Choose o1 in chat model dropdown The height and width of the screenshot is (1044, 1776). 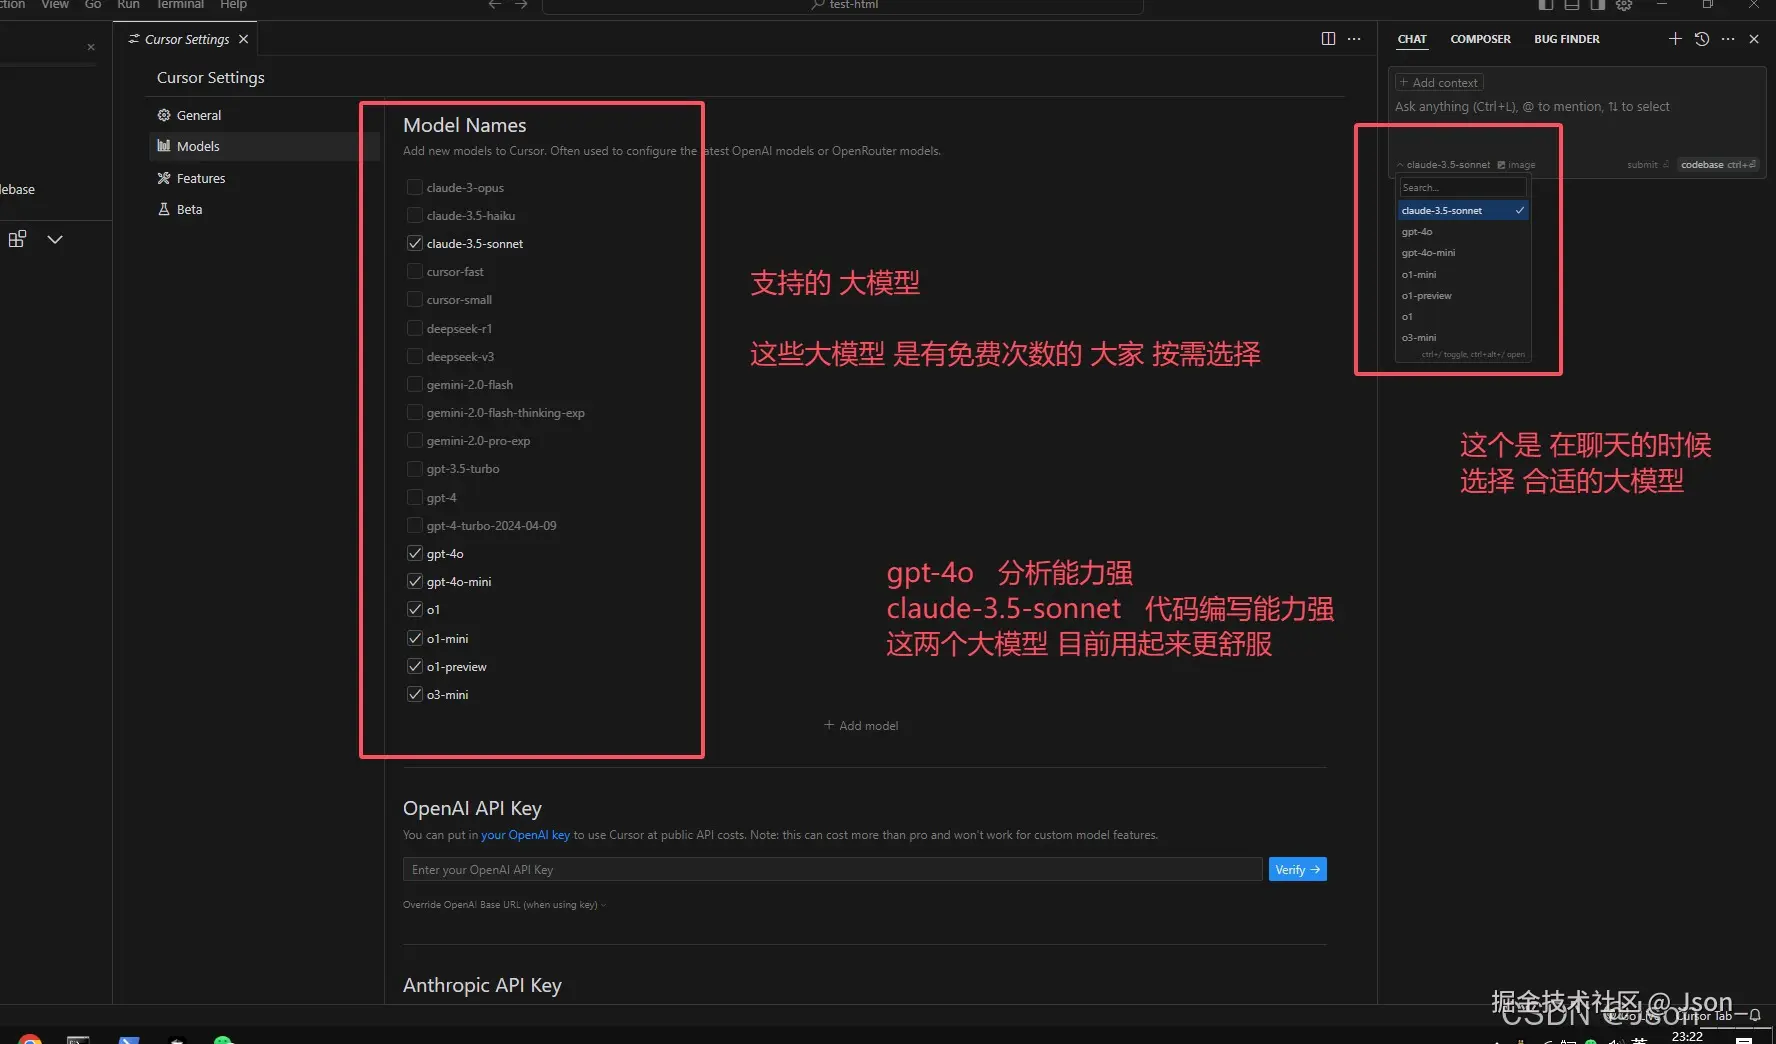(x=1463, y=316)
